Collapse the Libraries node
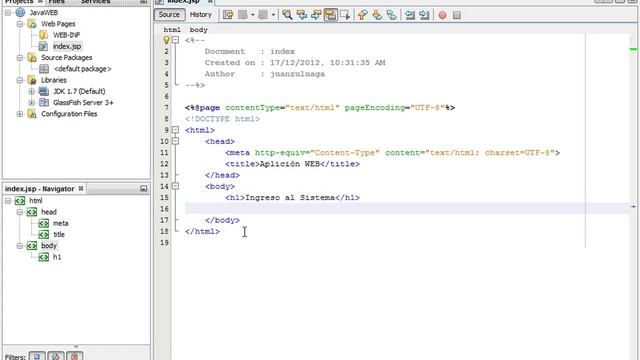The image size is (640, 360). (x=20, y=80)
